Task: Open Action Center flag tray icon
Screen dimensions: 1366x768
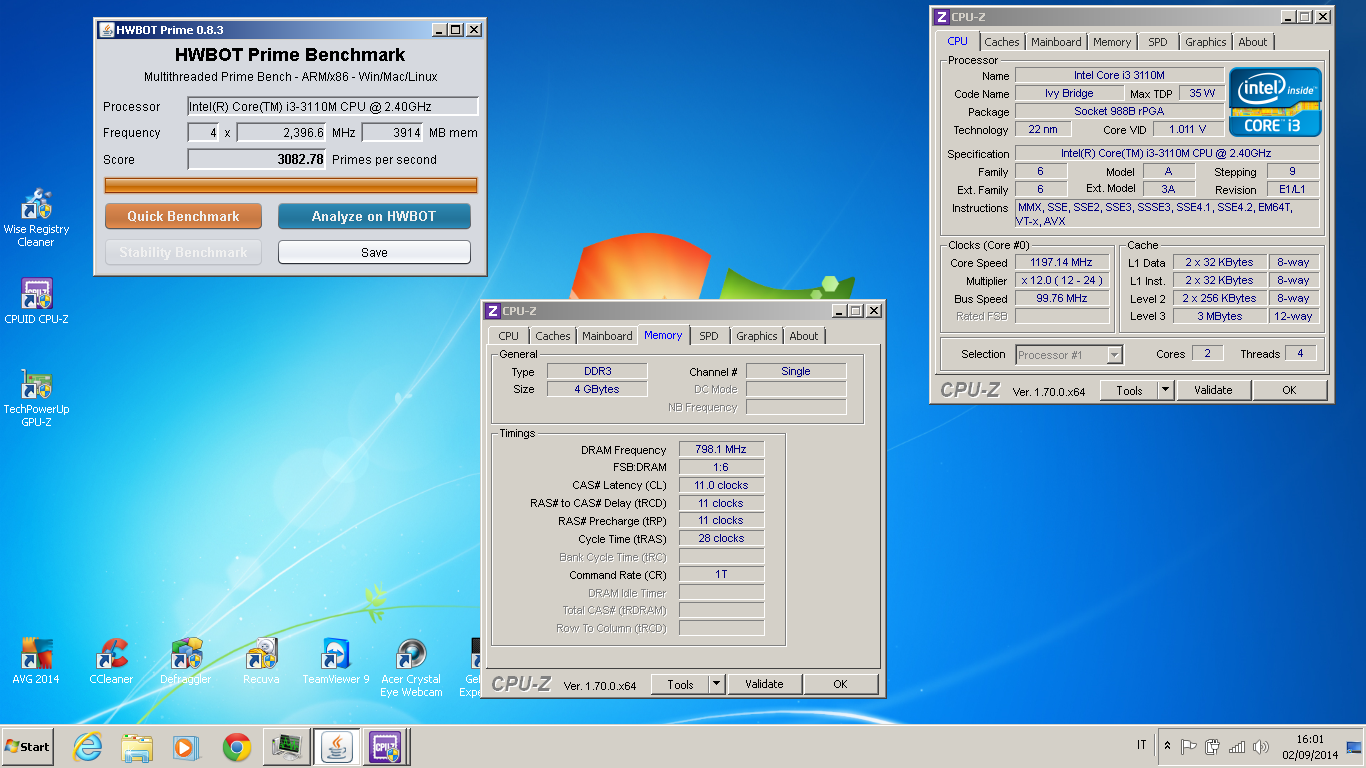Action: 1189,746
